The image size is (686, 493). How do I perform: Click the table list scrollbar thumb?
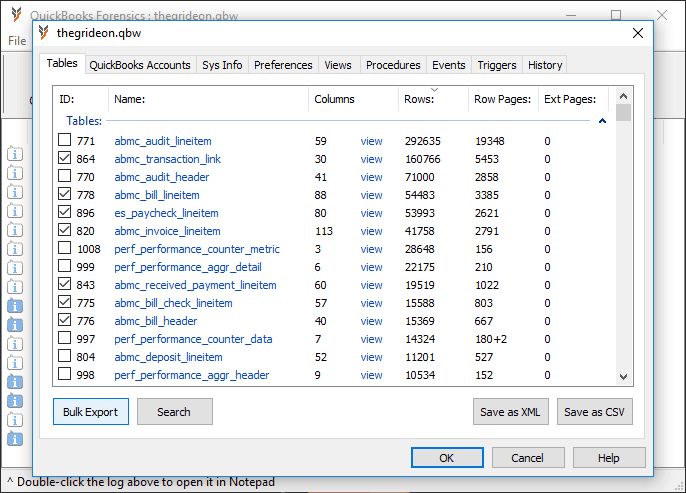tap(623, 112)
